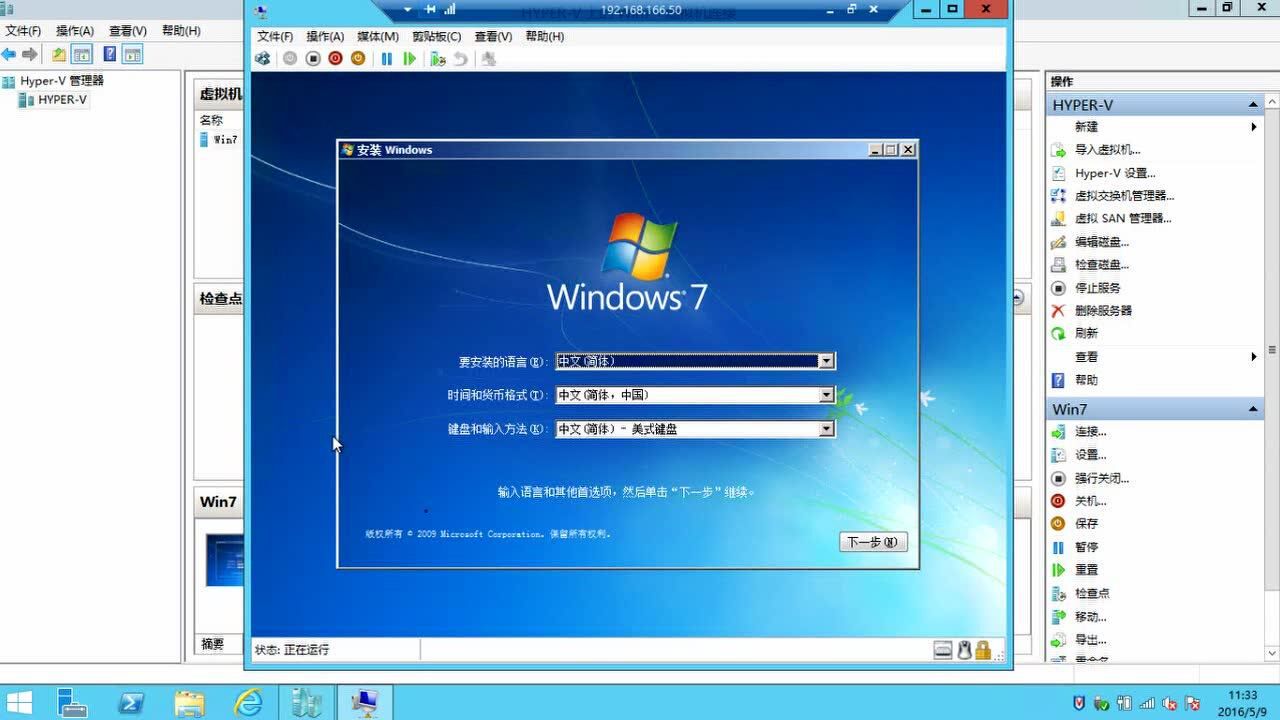Screen dimensions: 1280x720
Task: Click 检查点 under Win7 actions
Action: [1092, 593]
